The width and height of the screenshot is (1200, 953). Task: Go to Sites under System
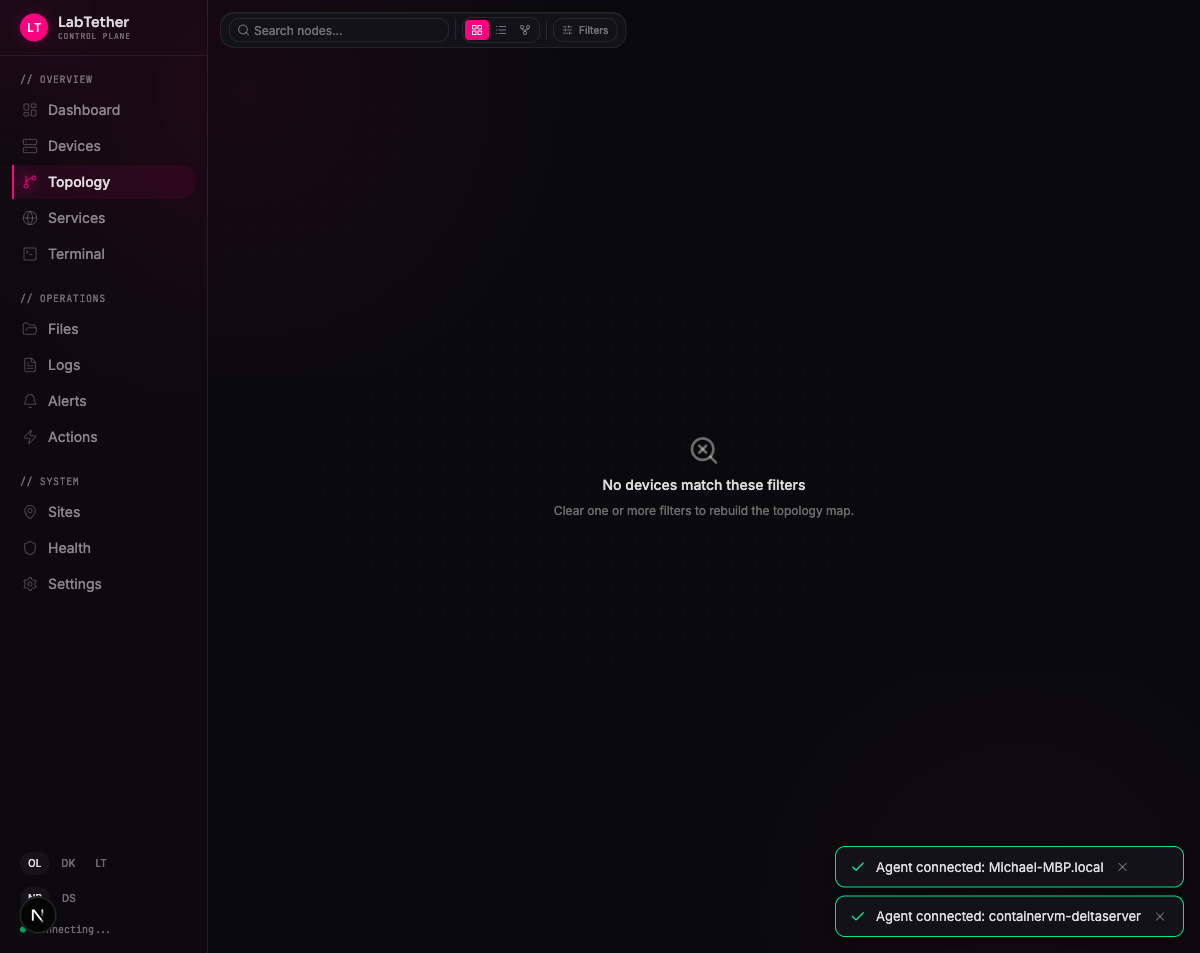(x=102, y=512)
